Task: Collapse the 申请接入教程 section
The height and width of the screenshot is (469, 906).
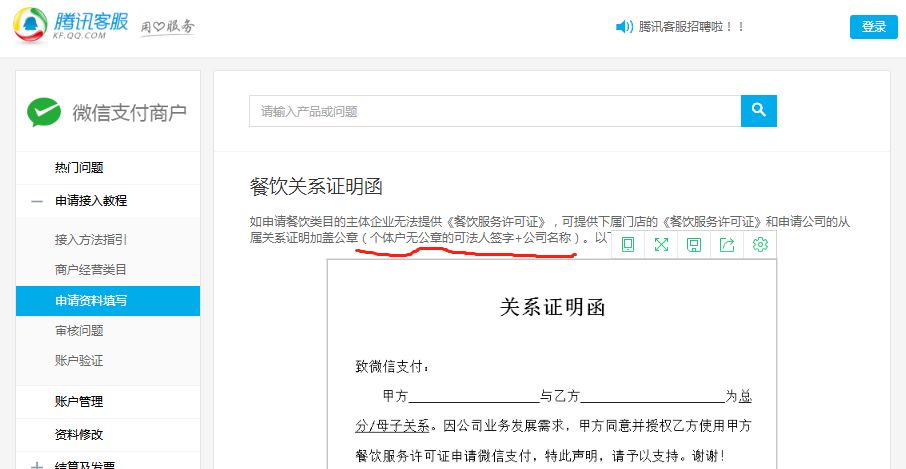Action: 37,201
